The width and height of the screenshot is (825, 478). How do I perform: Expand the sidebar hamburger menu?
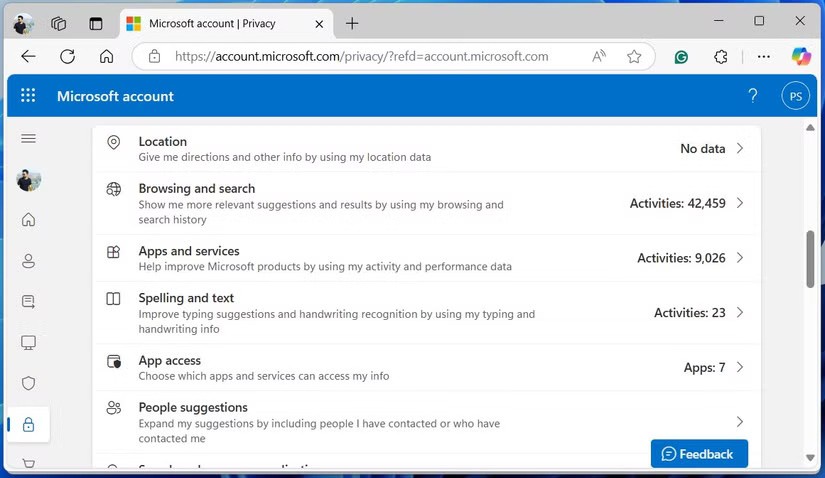point(28,139)
